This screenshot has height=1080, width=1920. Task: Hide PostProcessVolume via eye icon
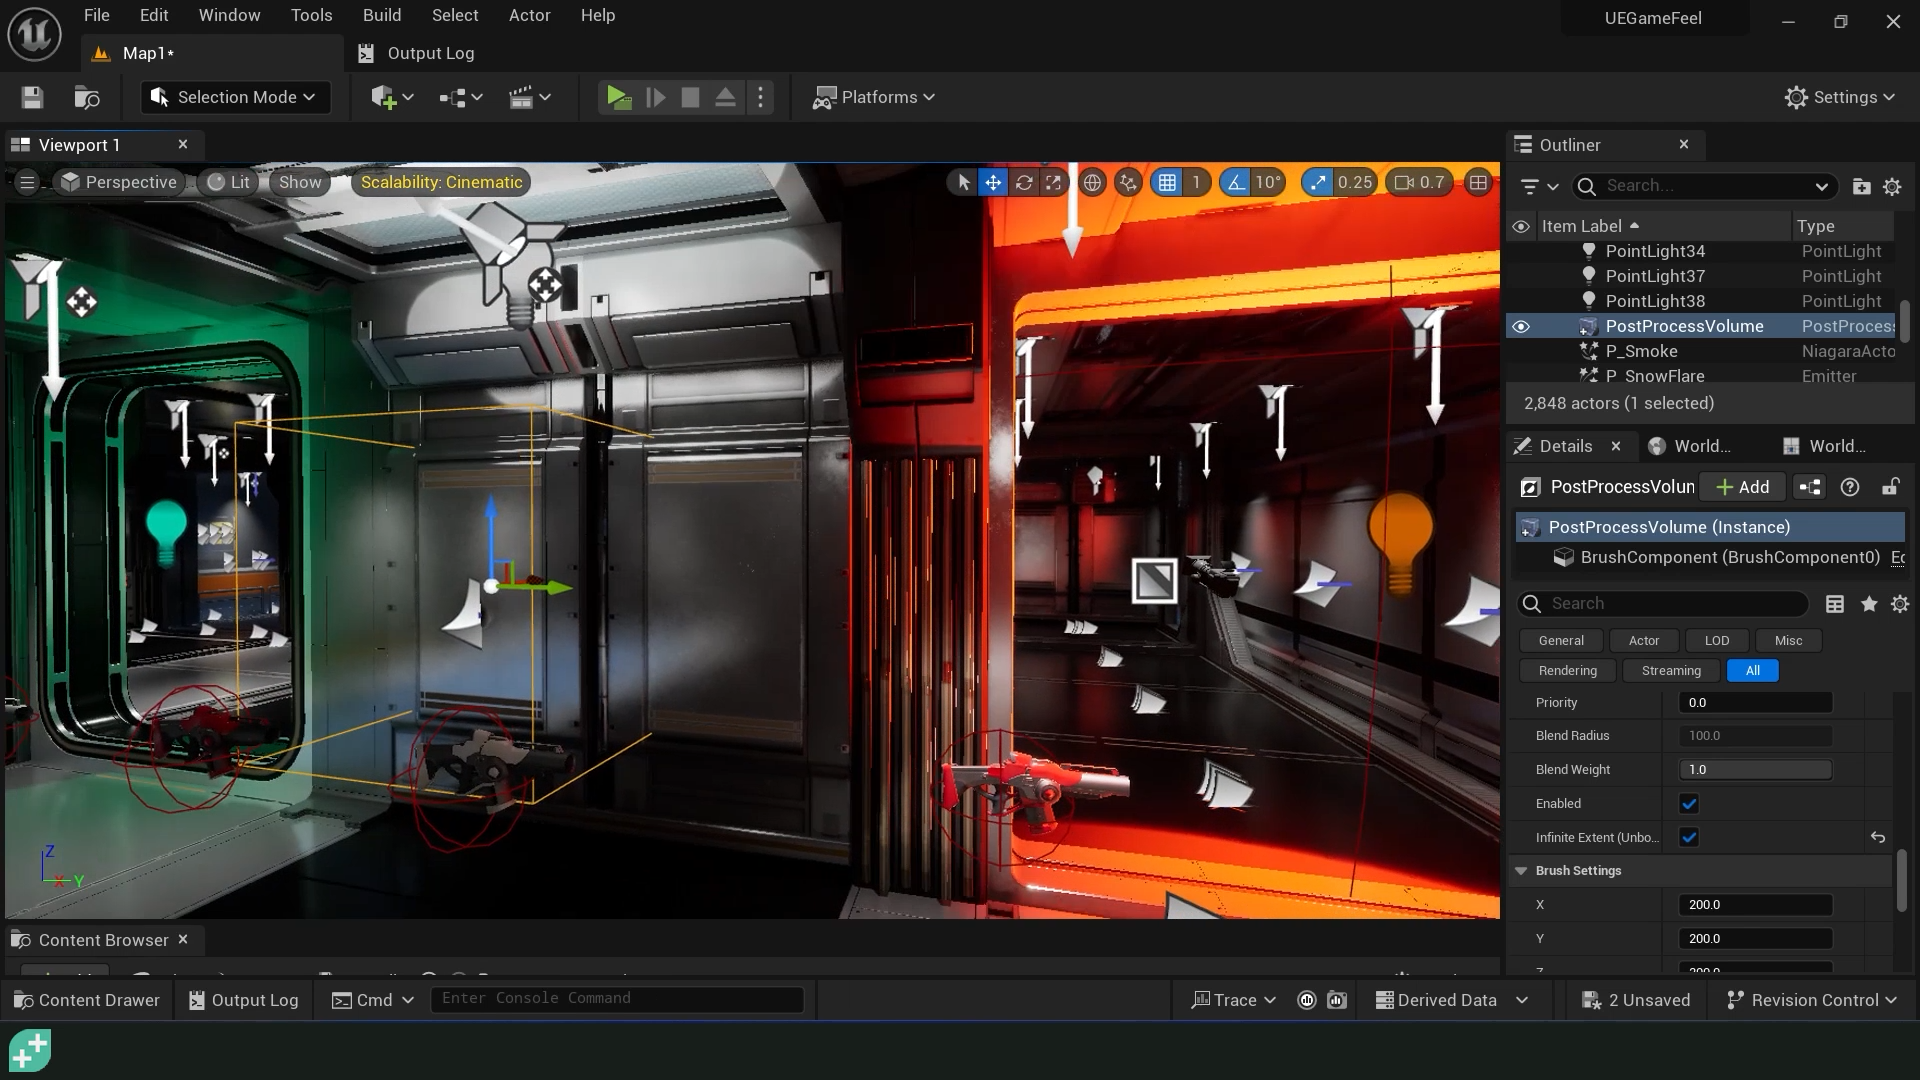click(x=1521, y=326)
